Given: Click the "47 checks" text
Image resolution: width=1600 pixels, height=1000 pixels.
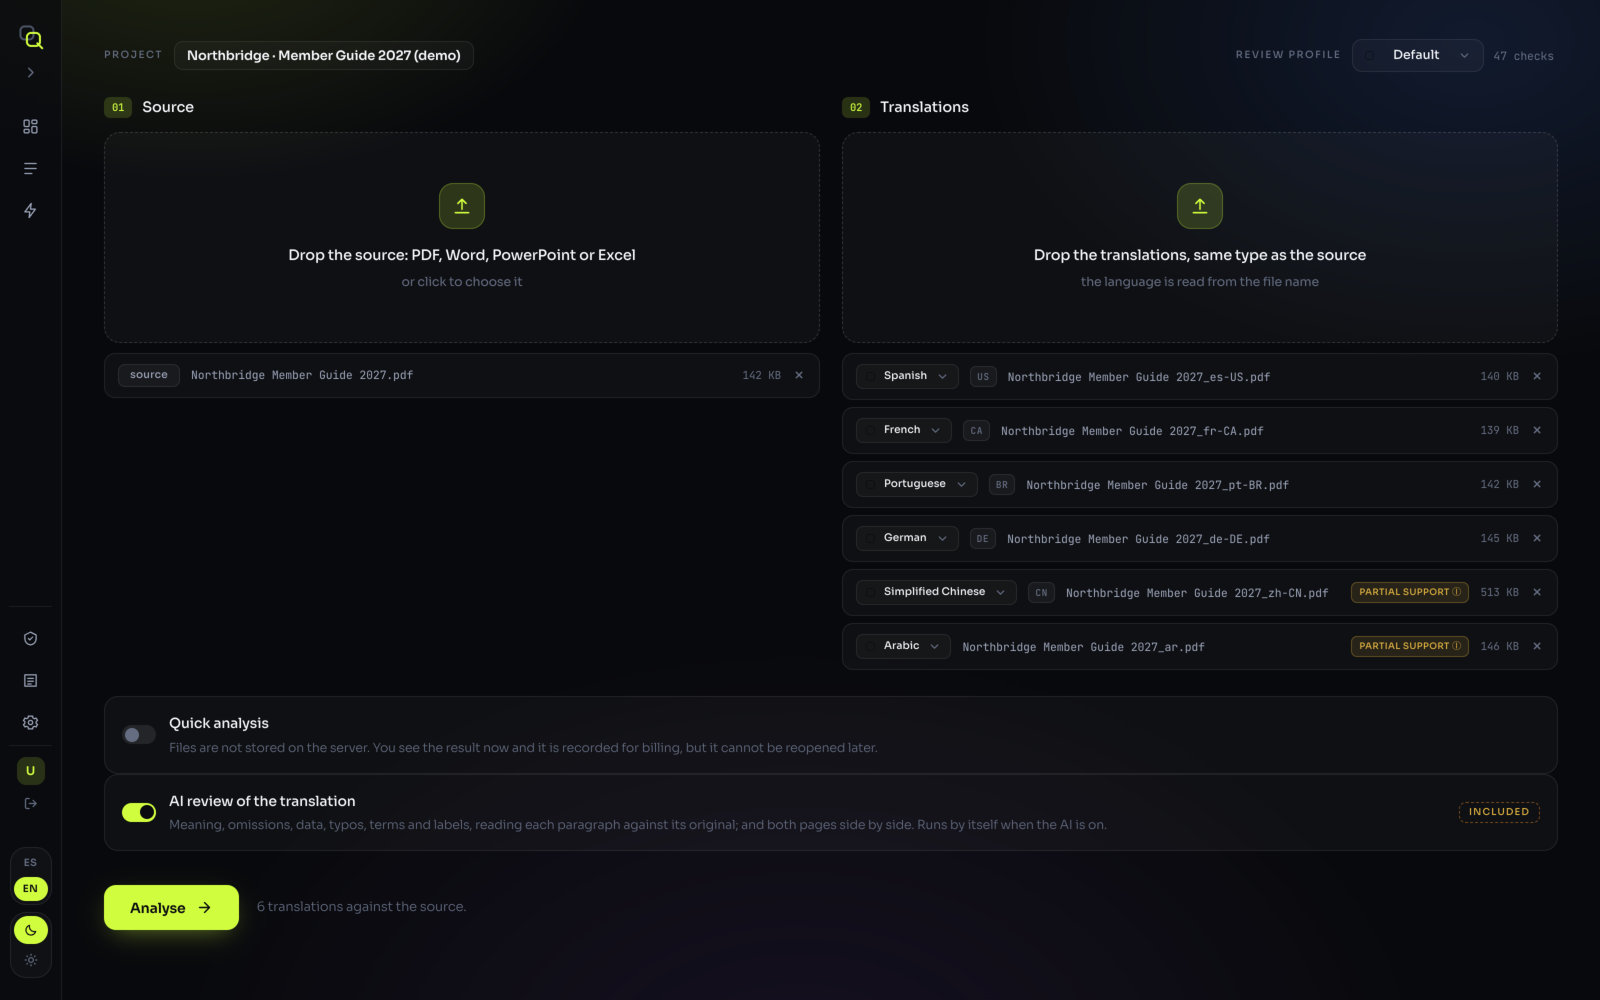Looking at the screenshot, I should [x=1524, y=56].
